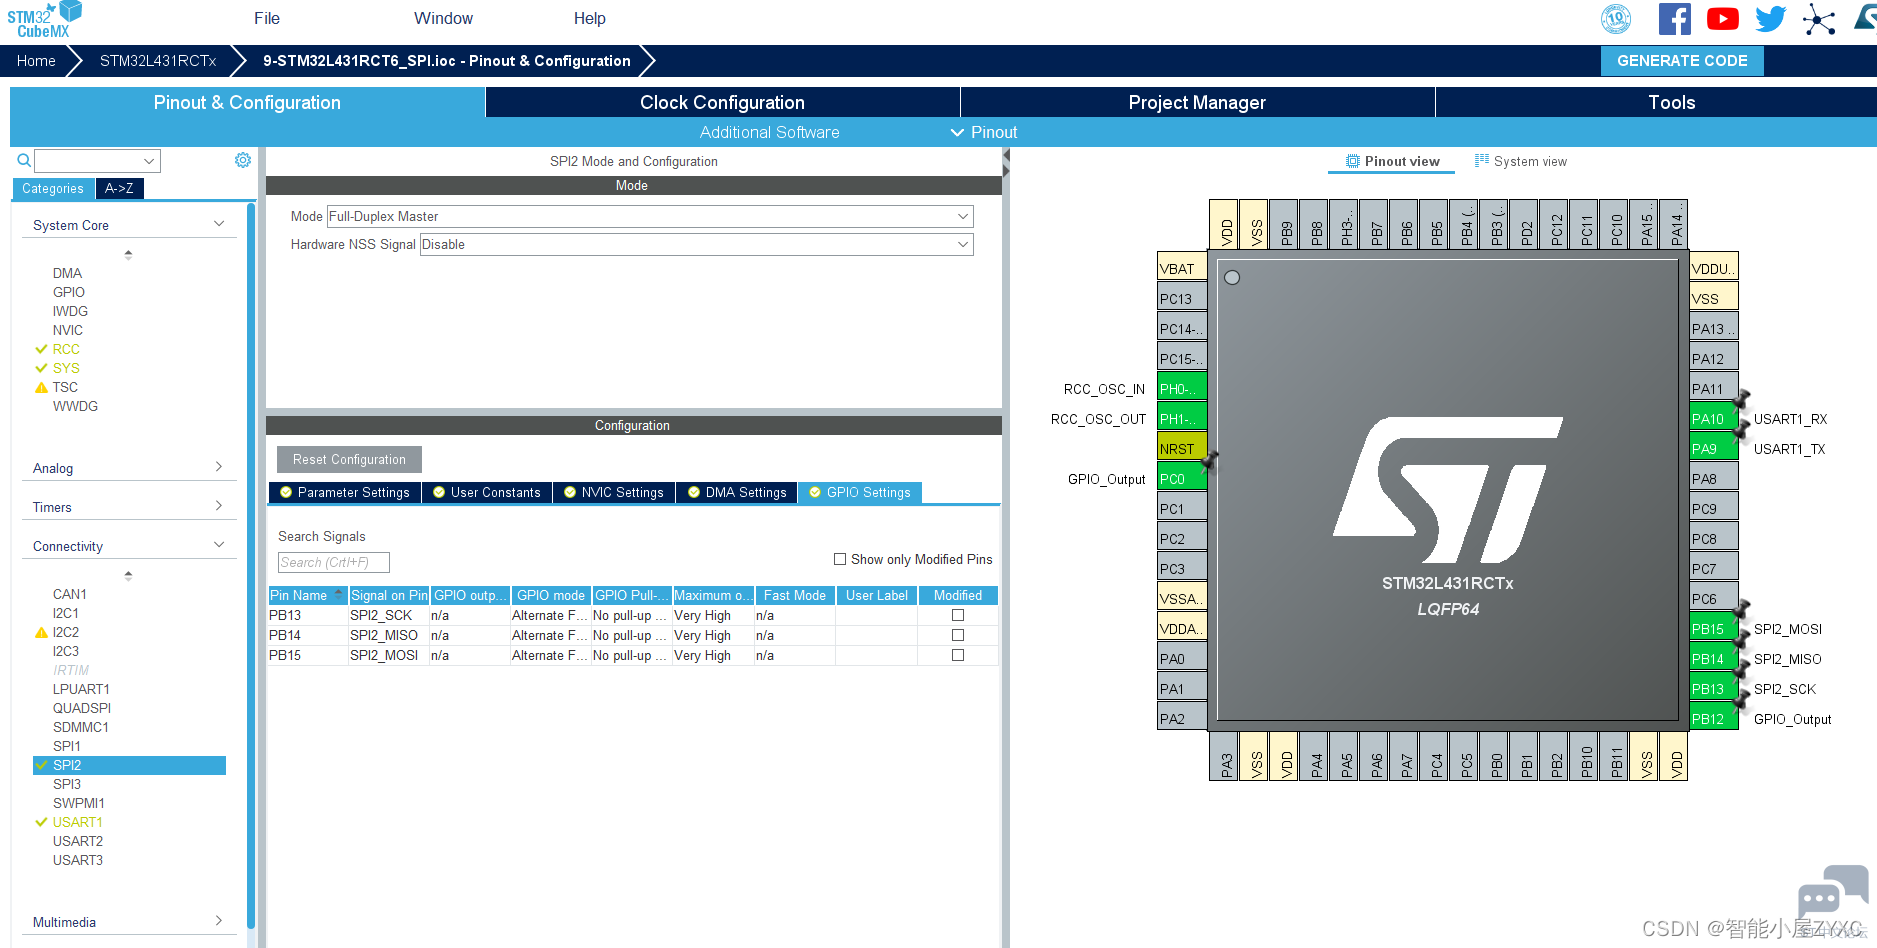Image resolution: width=1877 pixels, height=948 pixels.
Task: Switch to A->Z listing tab
Action: pos(119,188)
